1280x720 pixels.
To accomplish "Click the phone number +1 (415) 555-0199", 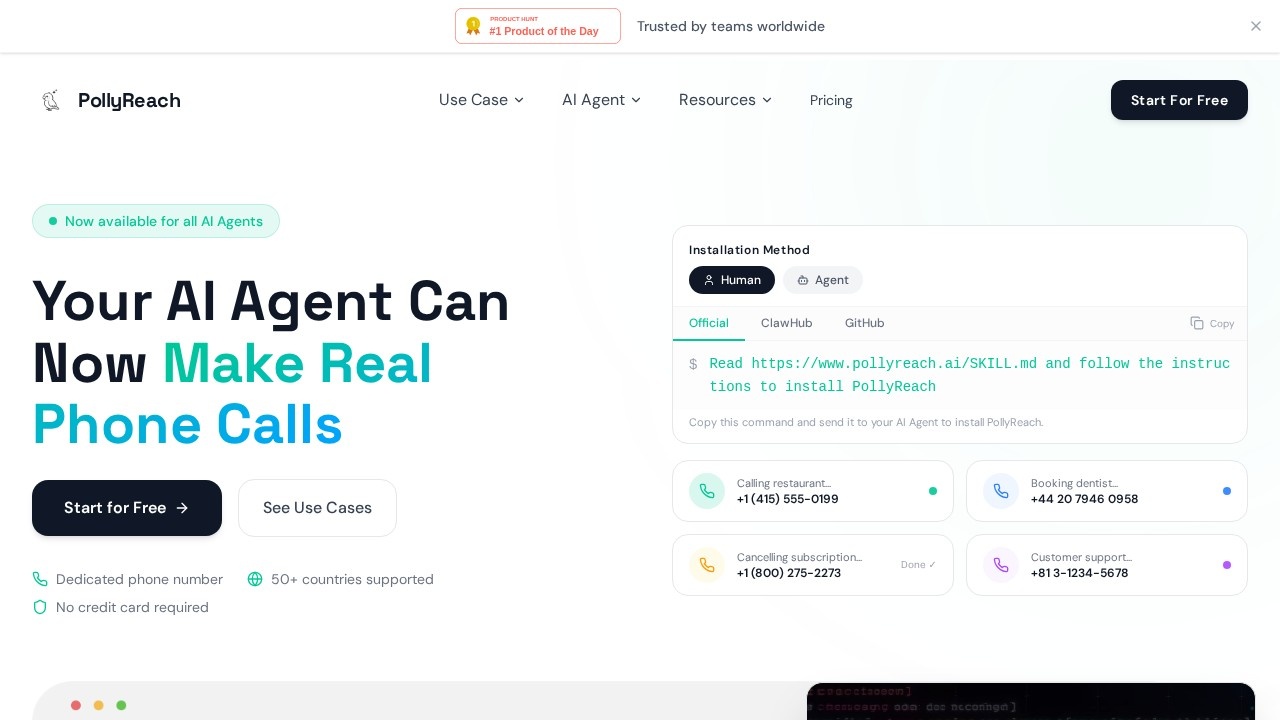I will 788,499.
